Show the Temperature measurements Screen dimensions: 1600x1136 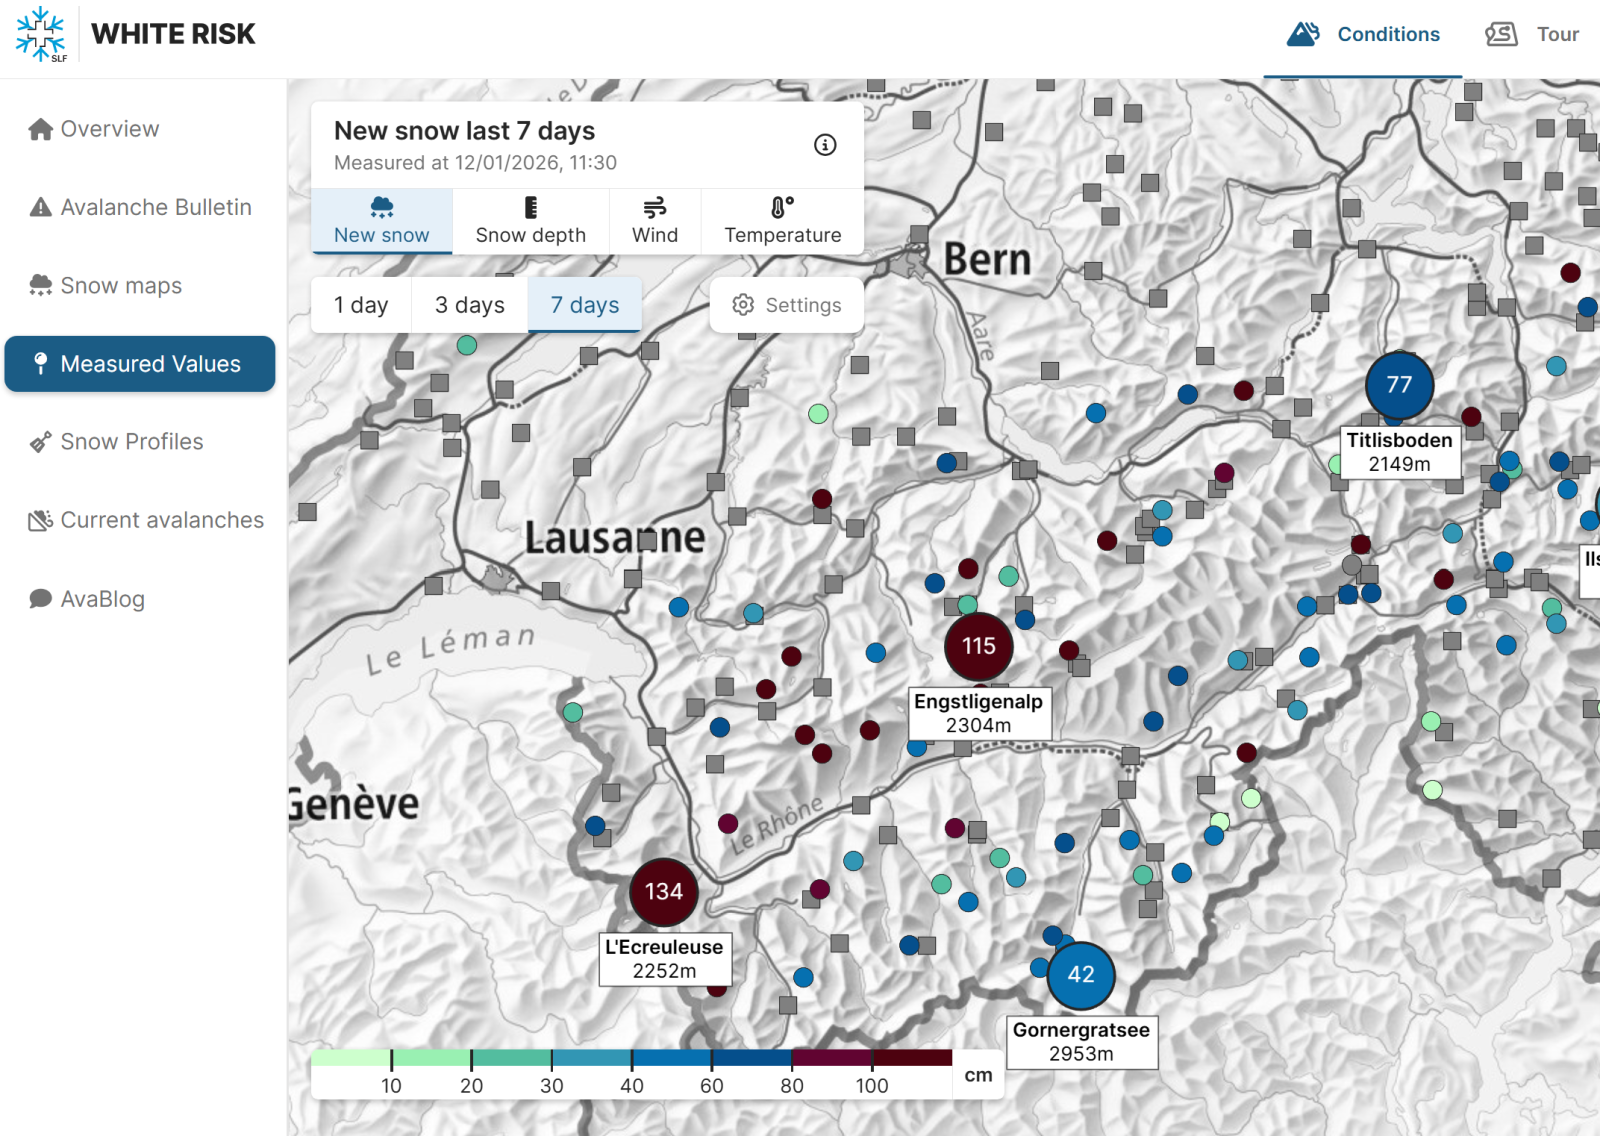click(x=782, y=221)
